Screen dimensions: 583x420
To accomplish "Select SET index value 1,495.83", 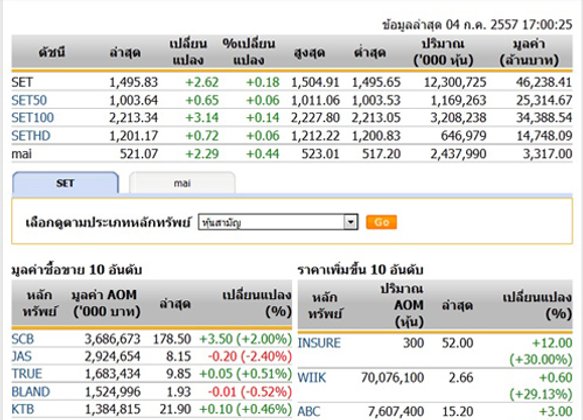I will tap(133, 82).
